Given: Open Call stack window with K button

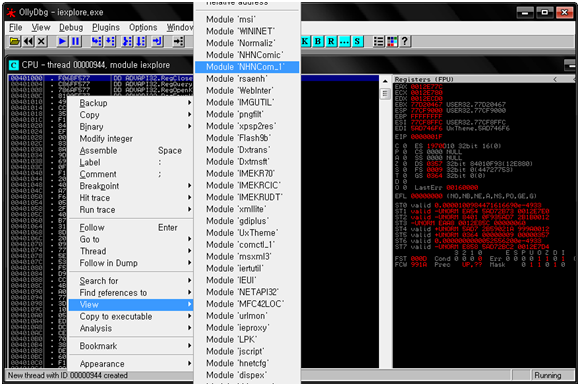Looking at the screenshot, I should pyautogui.click(x=305, y=41).
